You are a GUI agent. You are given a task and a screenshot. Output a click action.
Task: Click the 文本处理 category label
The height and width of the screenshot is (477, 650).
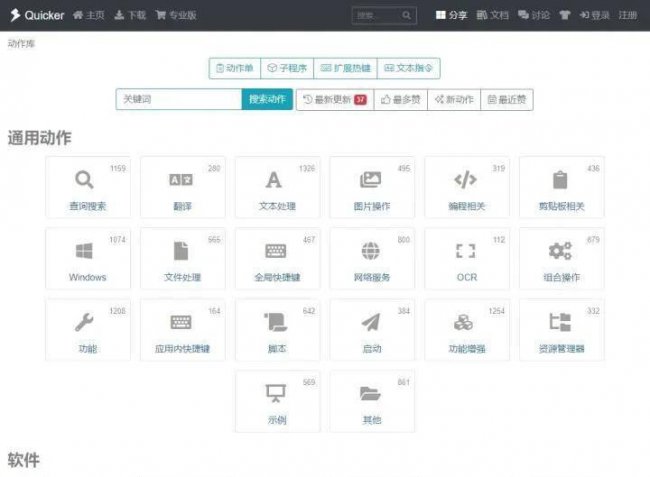pyautogui.click(x=277, y=206)
